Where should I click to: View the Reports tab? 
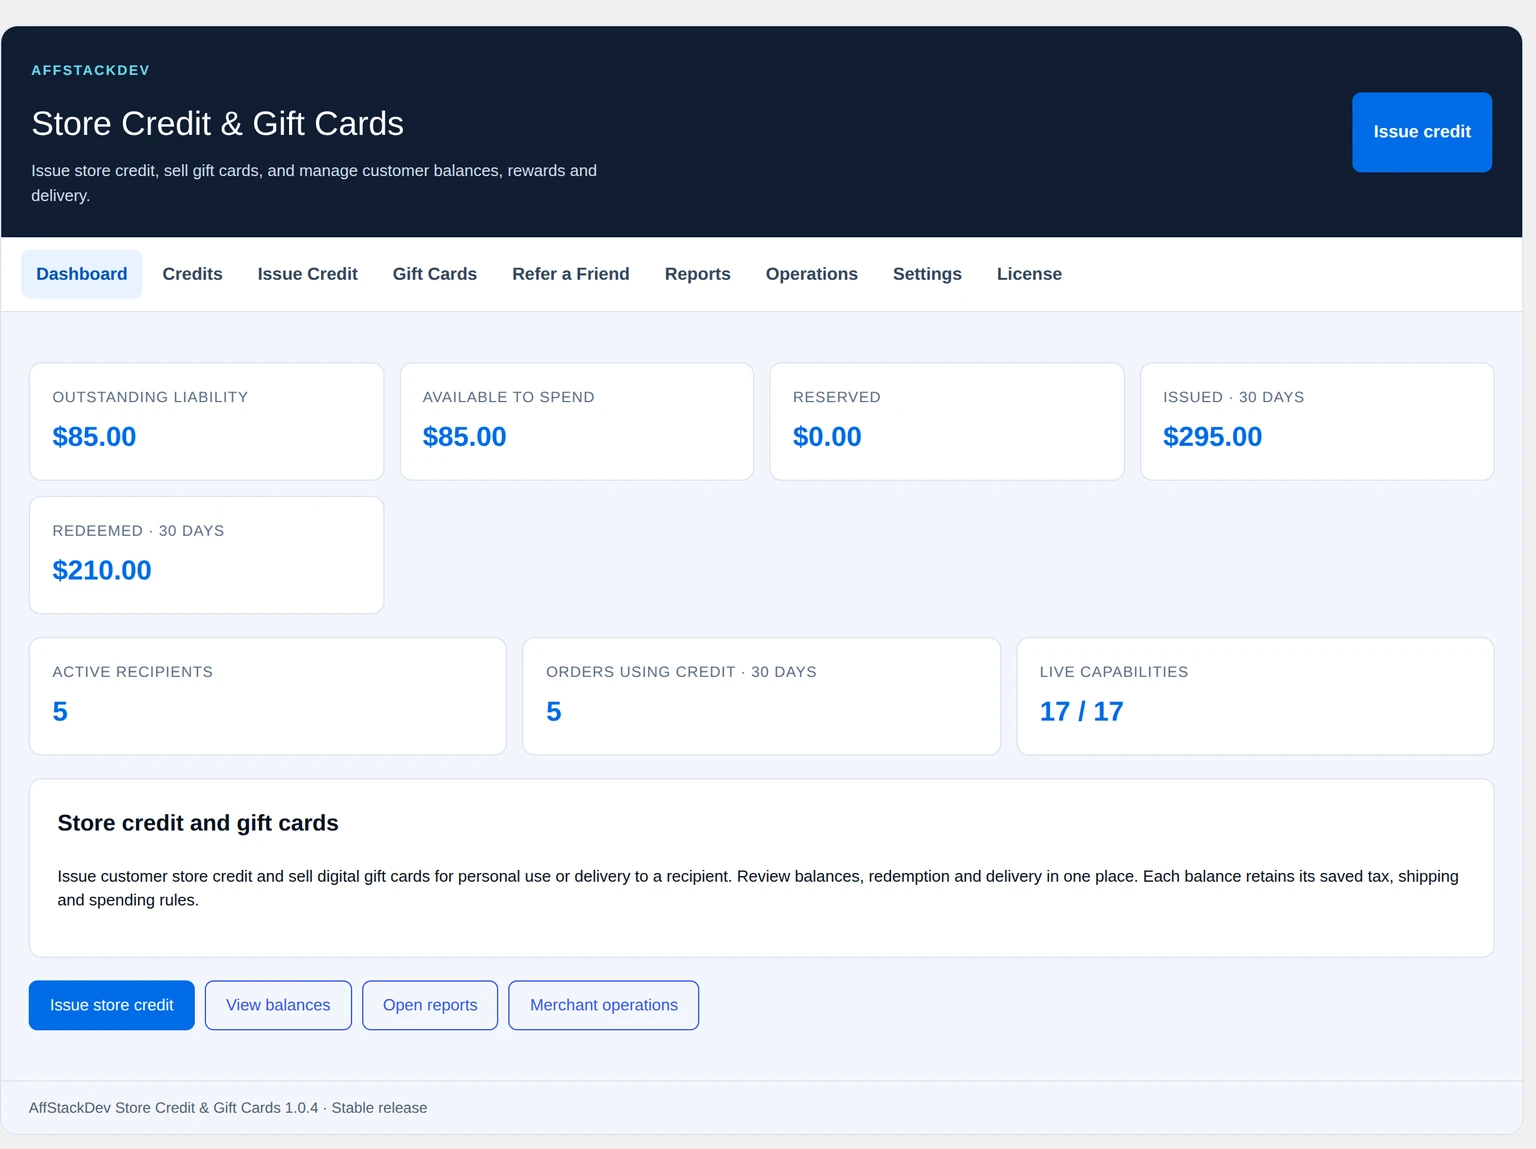click(x=698, y=274)
